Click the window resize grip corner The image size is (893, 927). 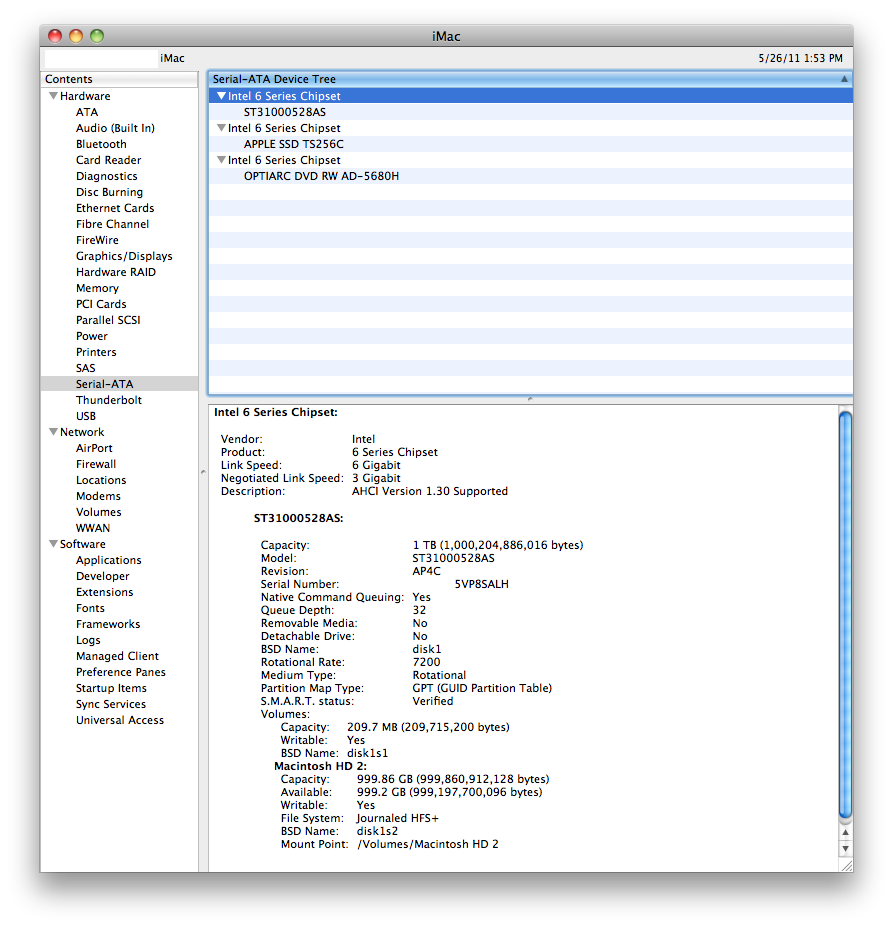point(846,865)
